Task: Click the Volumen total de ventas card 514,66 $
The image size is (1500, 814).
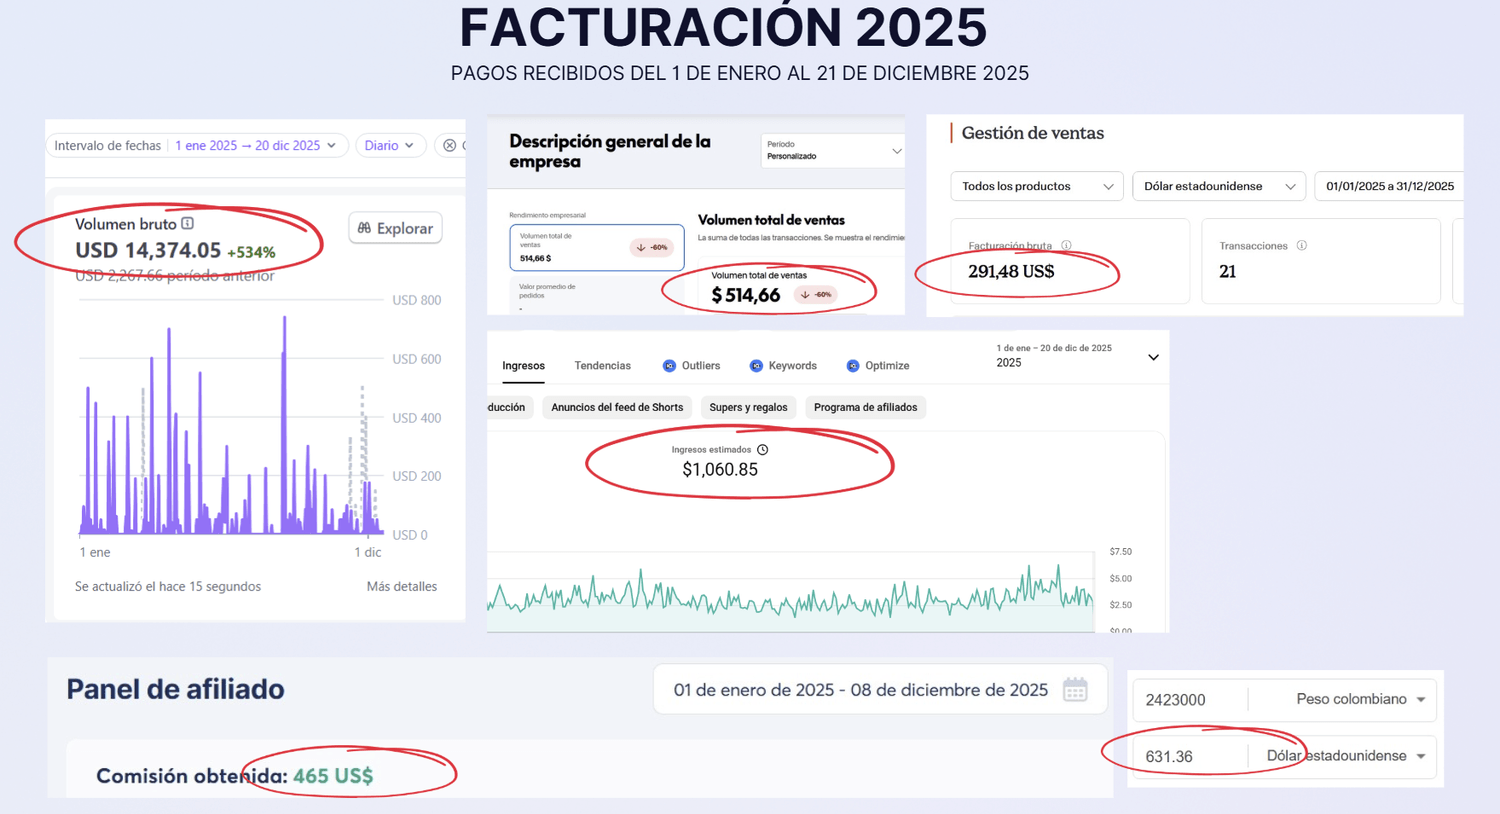Action: (597, 247)
